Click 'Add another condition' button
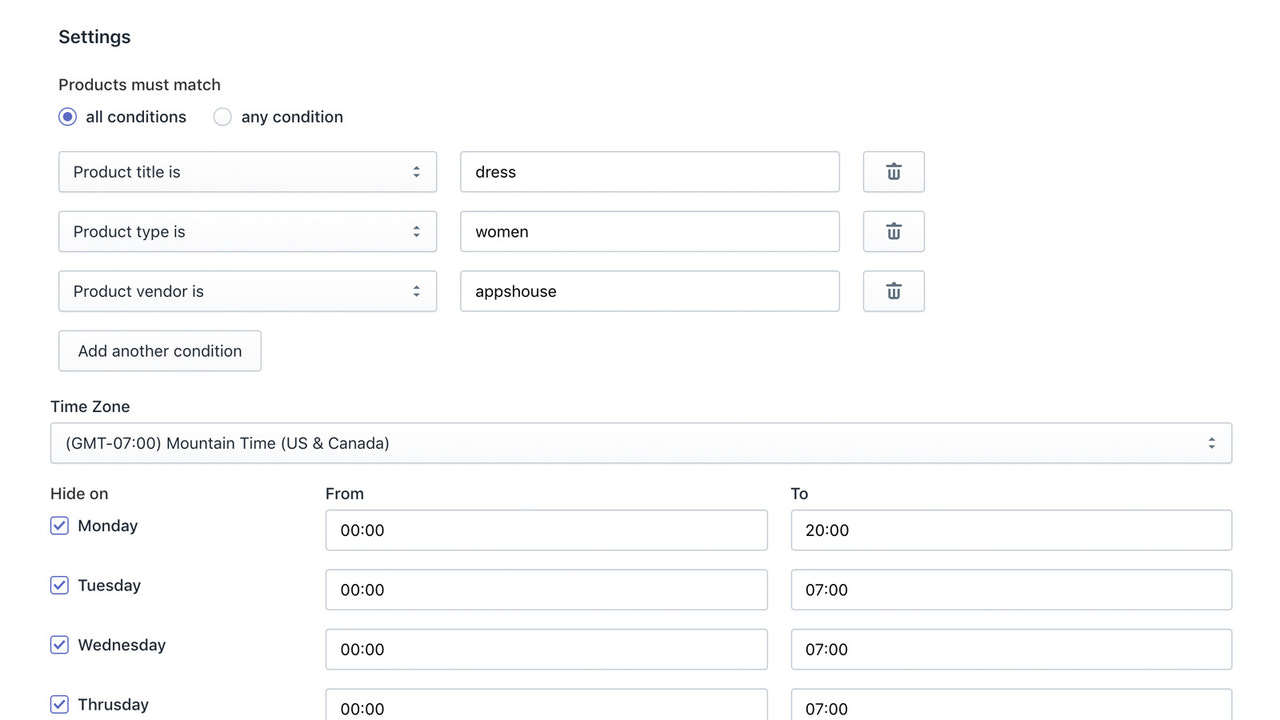The width and height of the screenshot is (1280, 720). [160, 351]
